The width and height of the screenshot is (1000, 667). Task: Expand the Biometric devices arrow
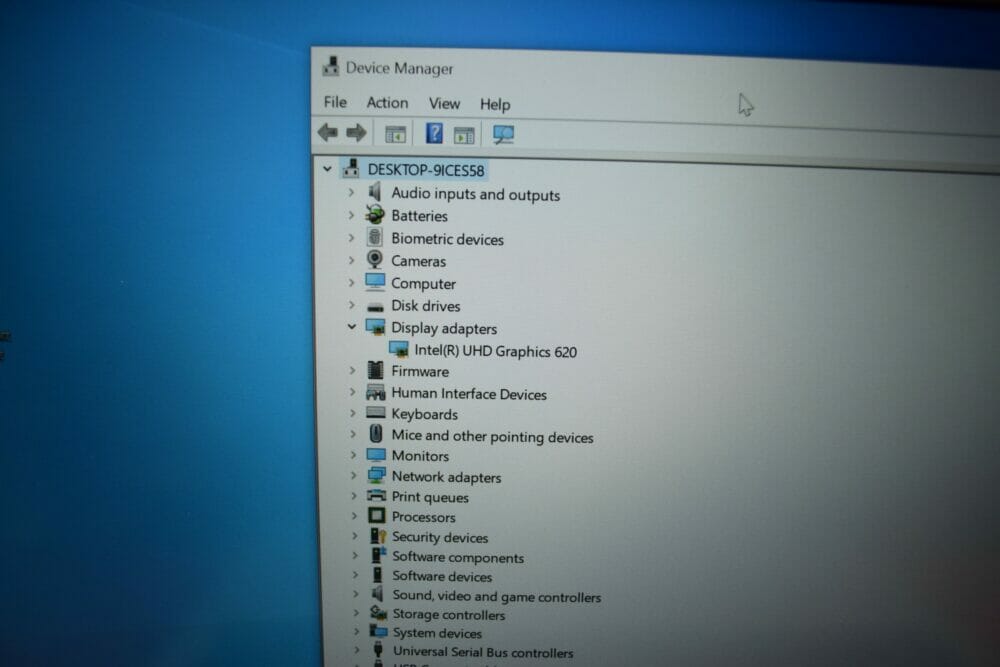click(x=351, y=238)
